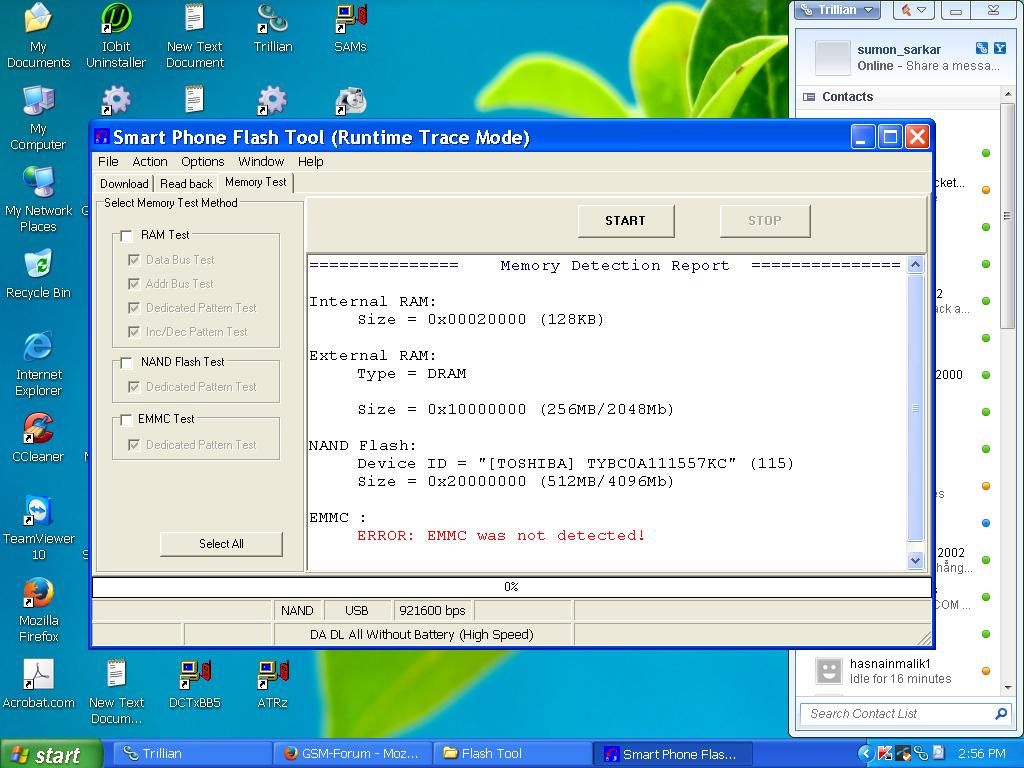
Task: Click the START button
Action: (626, 221)
